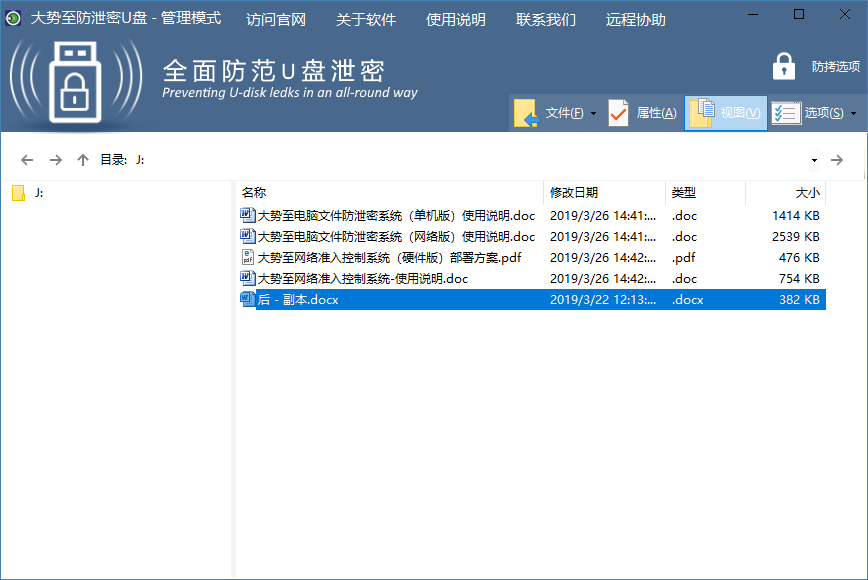Click Word icon of 网络版 使用说明.doc
This screenshot has height=580, width=868.
[x=247, y=236]
